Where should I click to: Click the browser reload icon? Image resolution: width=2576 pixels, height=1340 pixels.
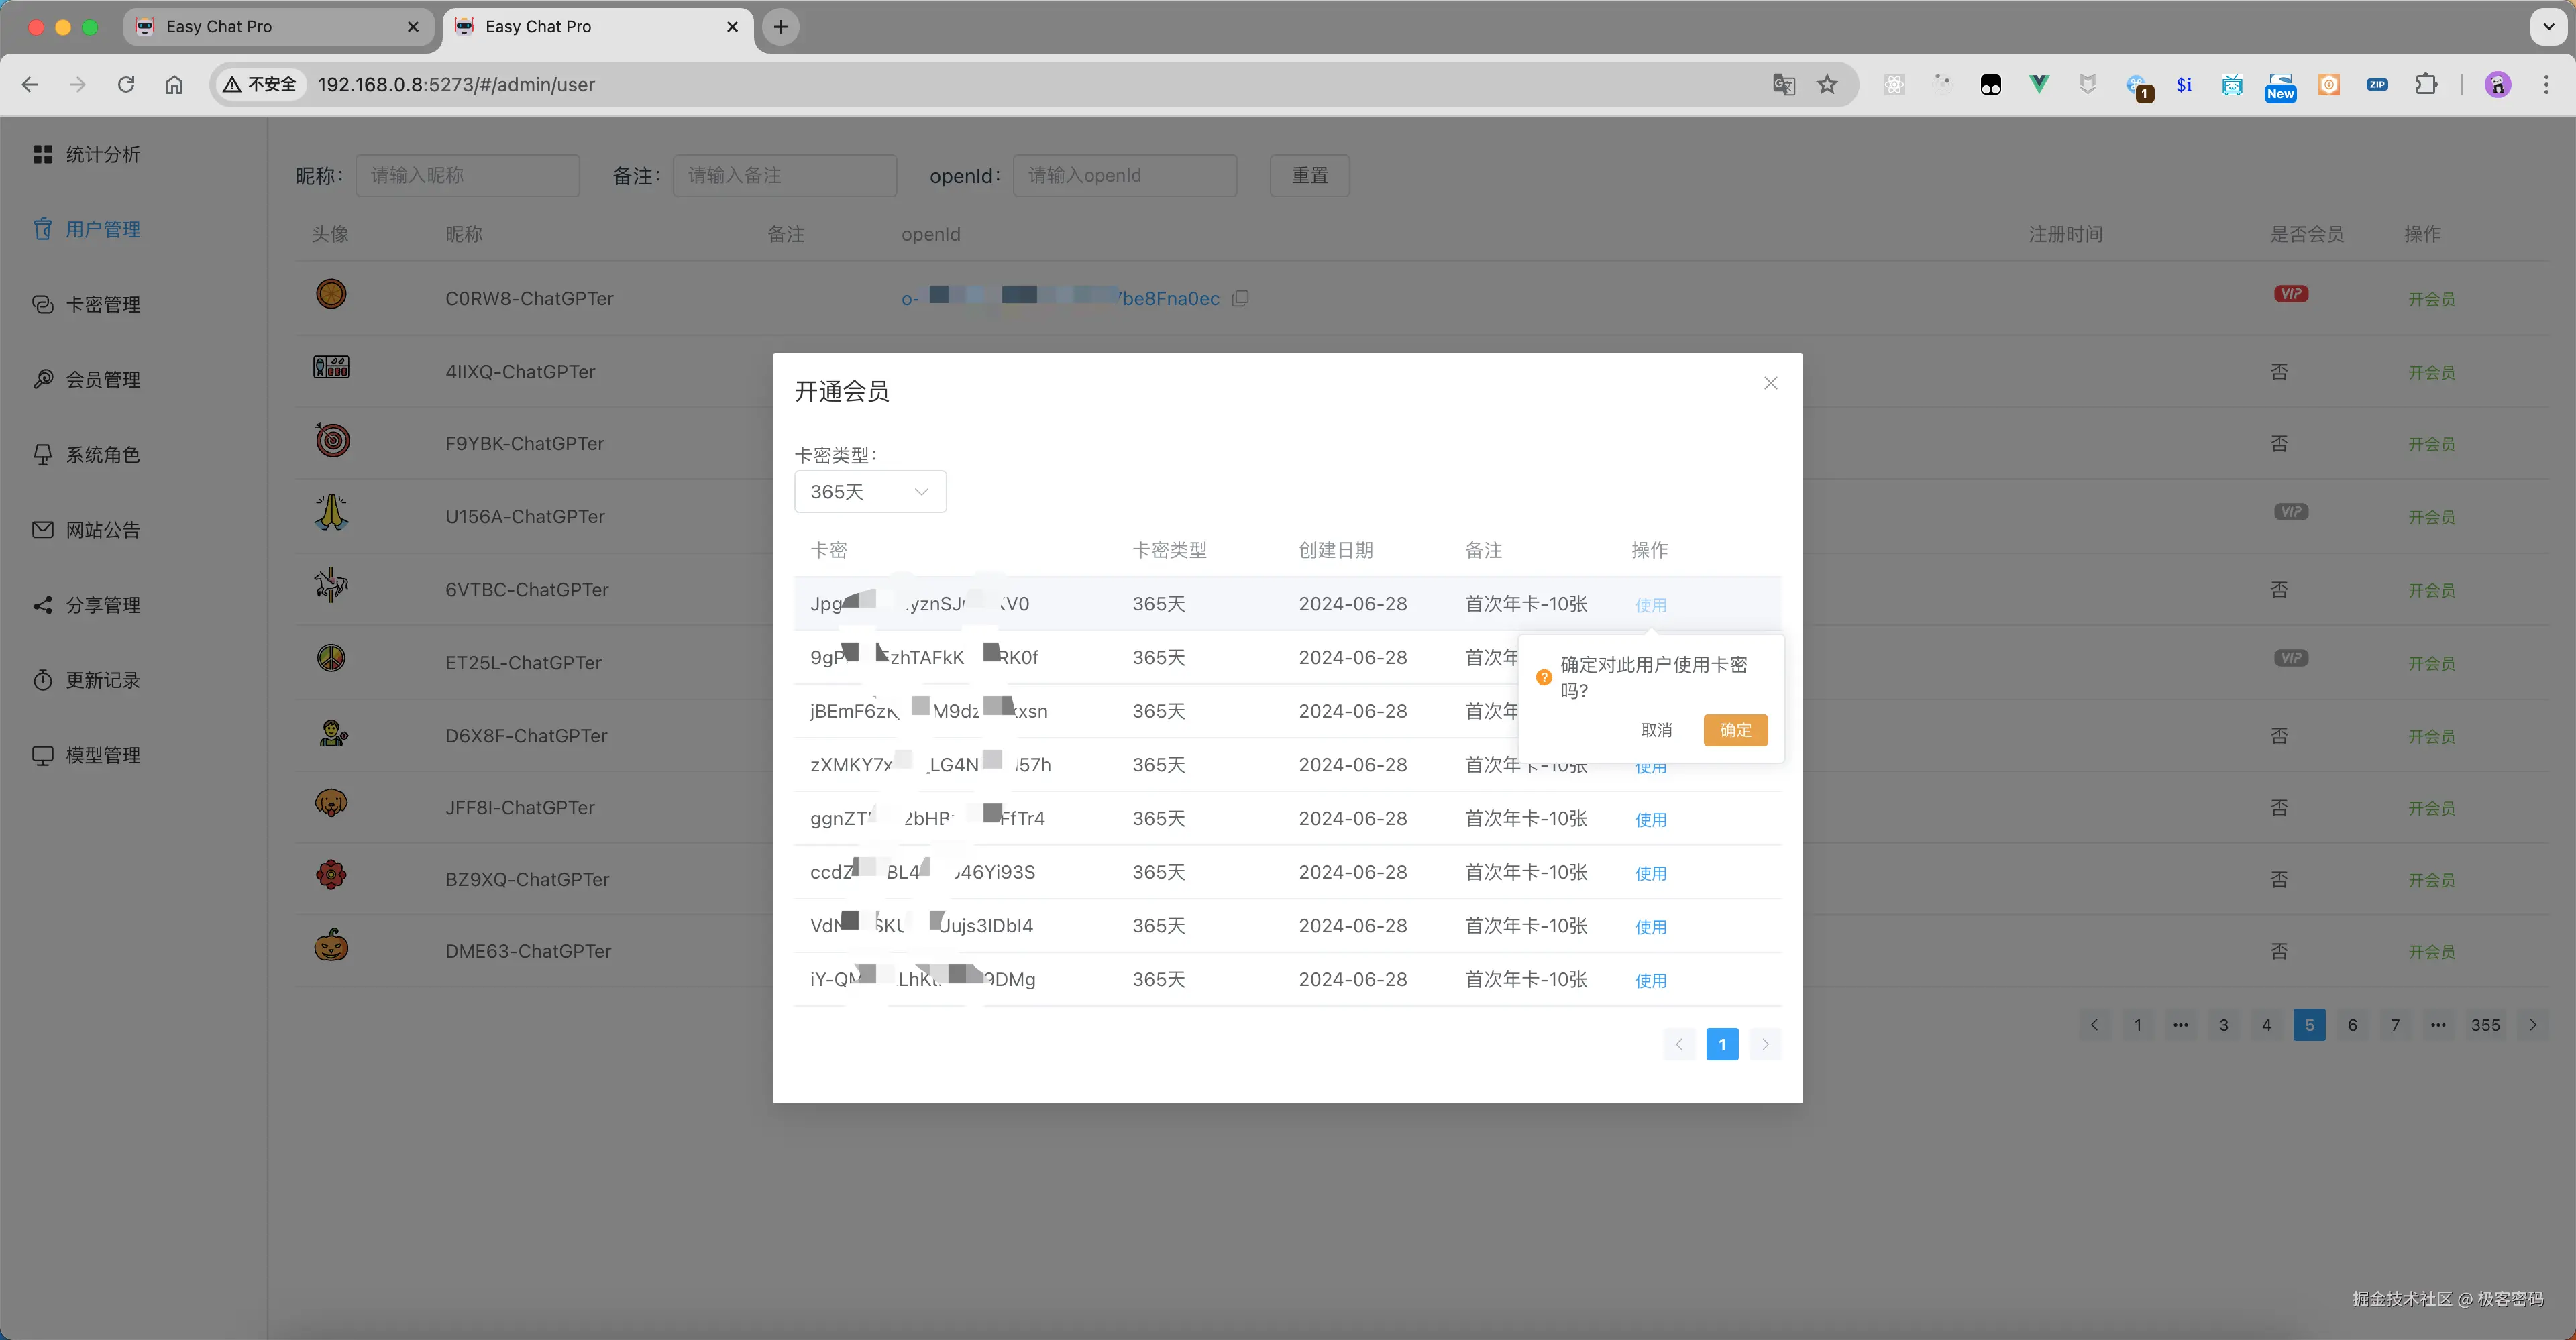pyautogui.click(x=126, y=85)
